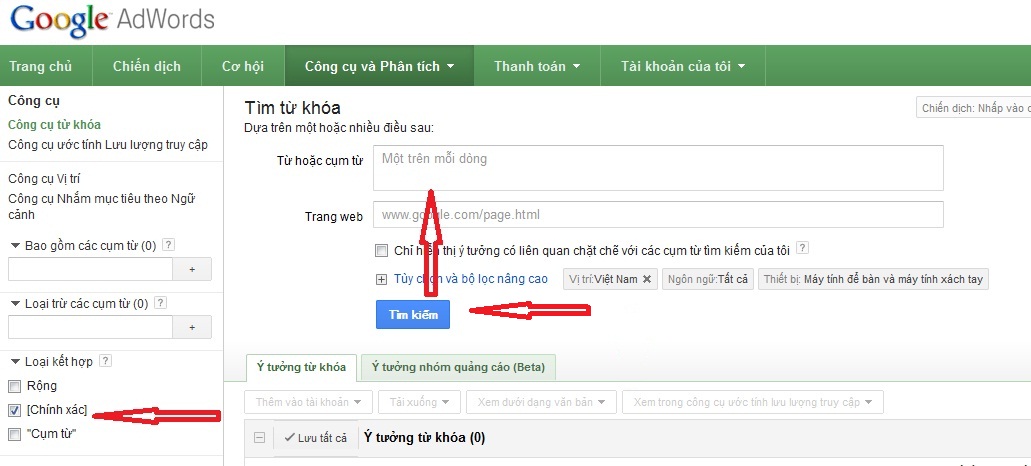Collapse the Loại kết hợp section
The width and height of the screenshot is (1031, 466).
(15, 362)
